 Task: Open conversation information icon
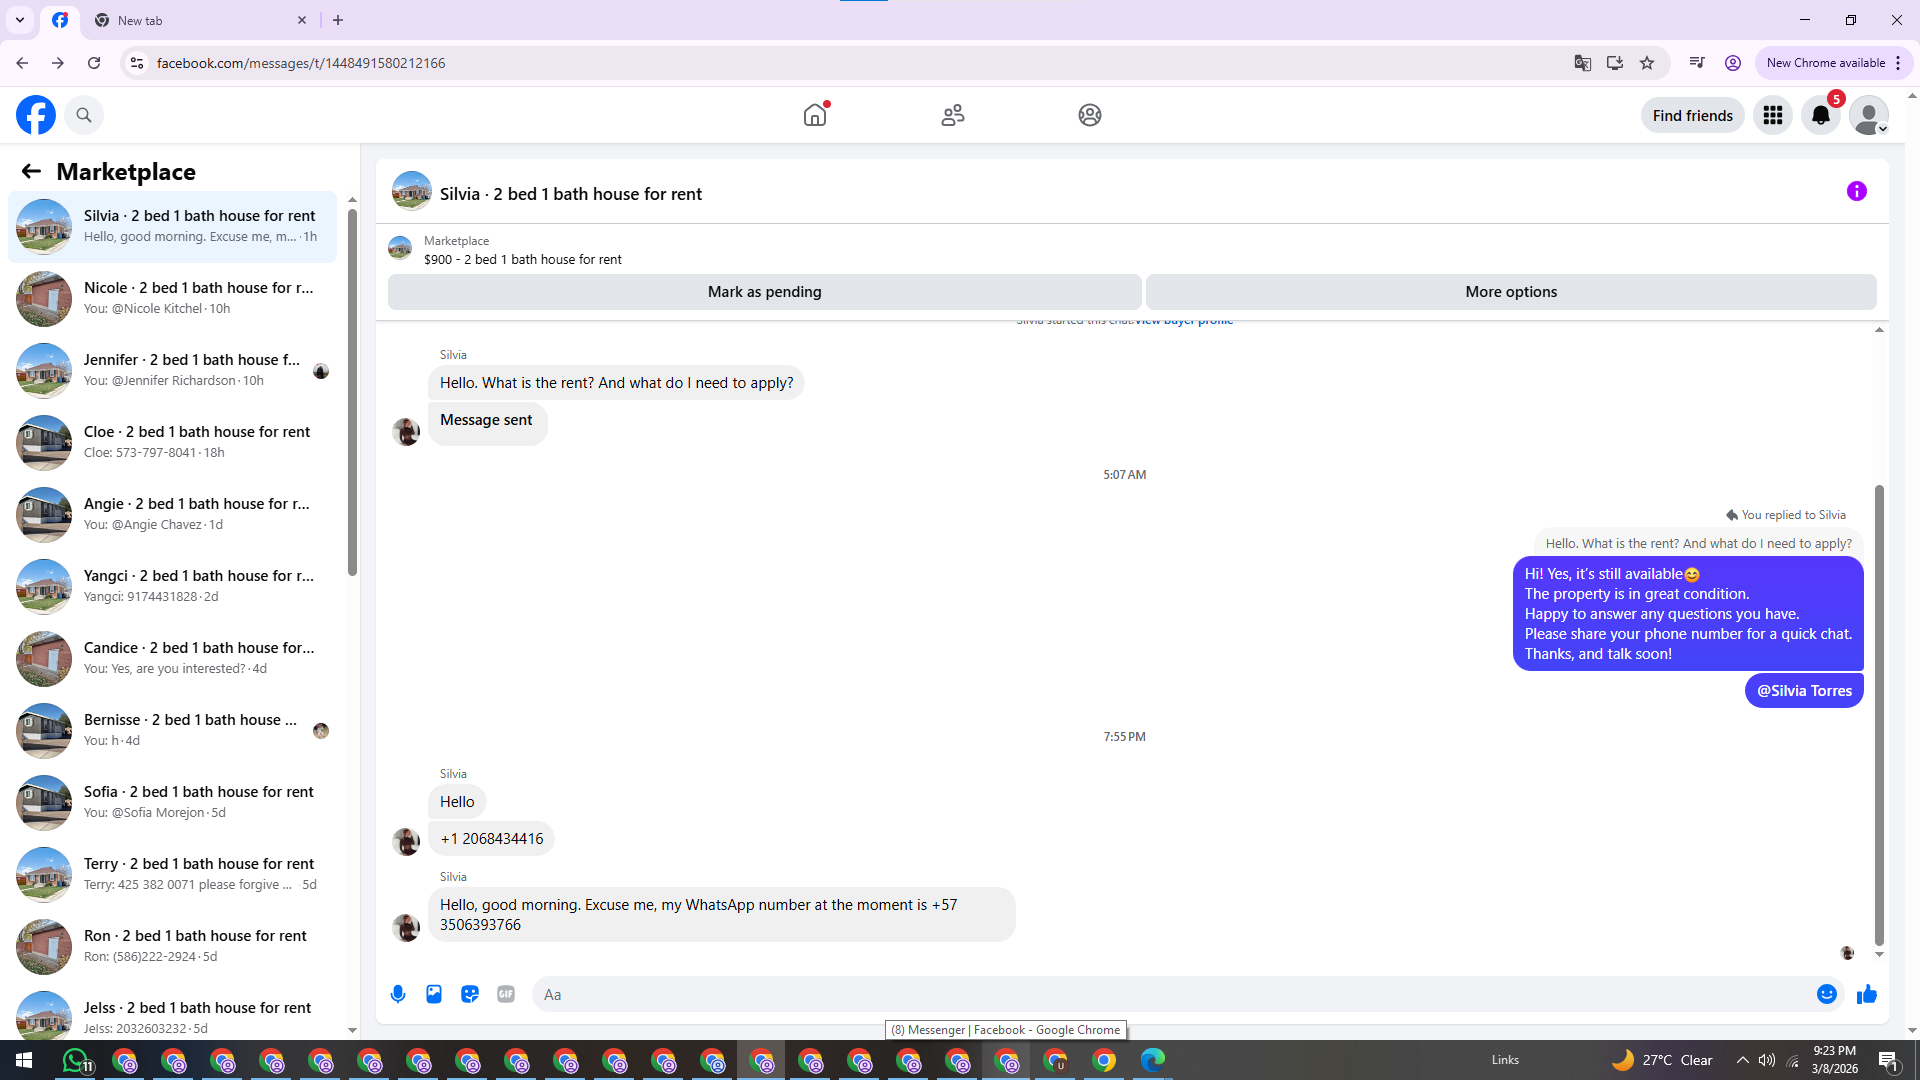1856,191
